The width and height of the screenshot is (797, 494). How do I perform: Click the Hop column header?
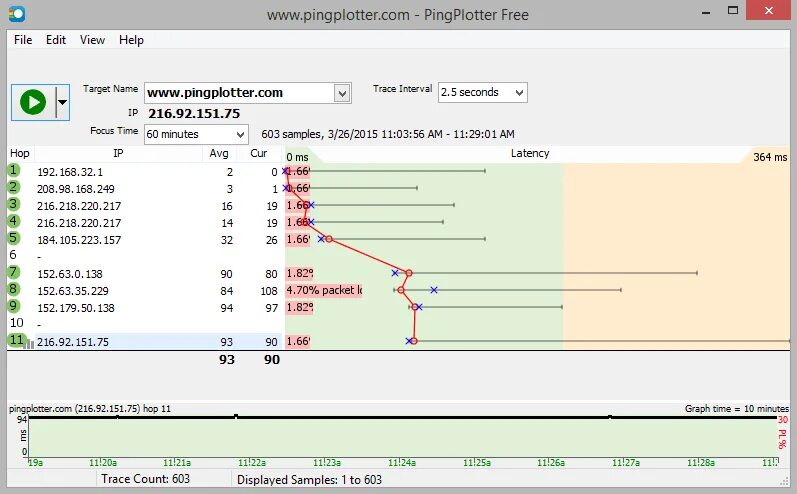point(20,153)
